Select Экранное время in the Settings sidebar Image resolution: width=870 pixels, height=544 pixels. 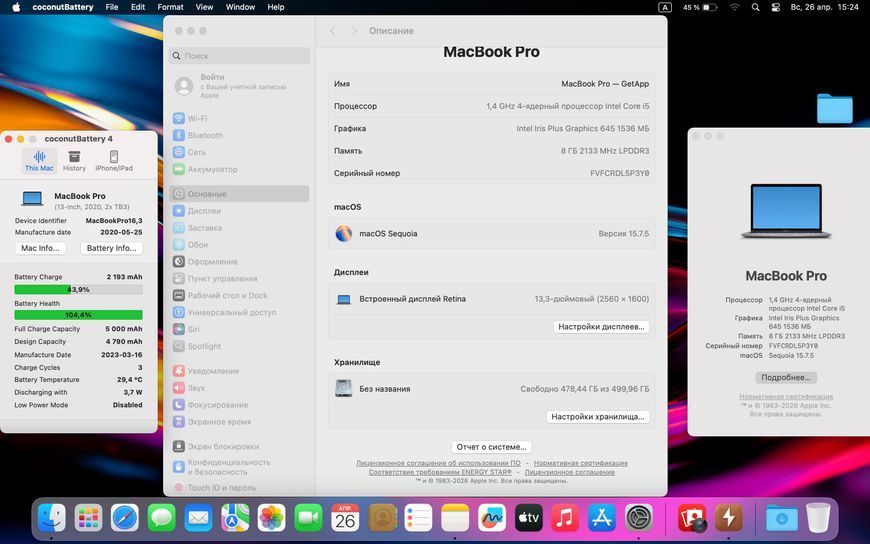click(x=239, y=421)
